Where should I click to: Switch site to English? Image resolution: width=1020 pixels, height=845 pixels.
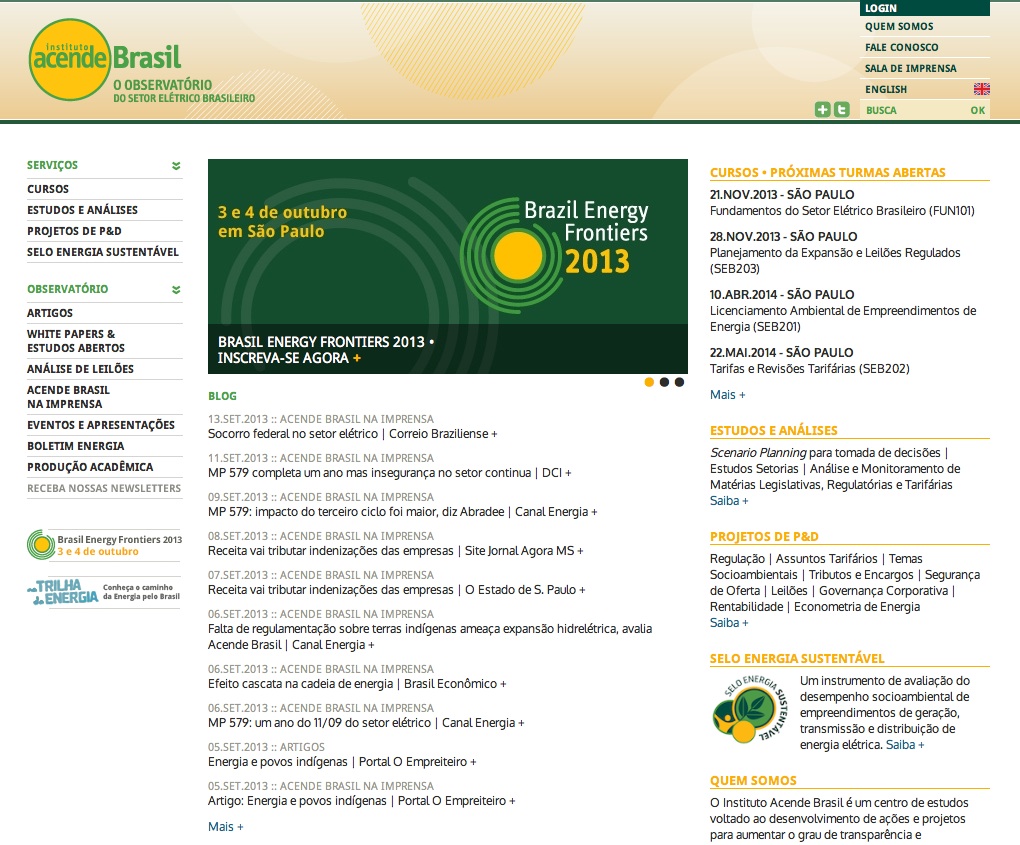coord(885,89)
